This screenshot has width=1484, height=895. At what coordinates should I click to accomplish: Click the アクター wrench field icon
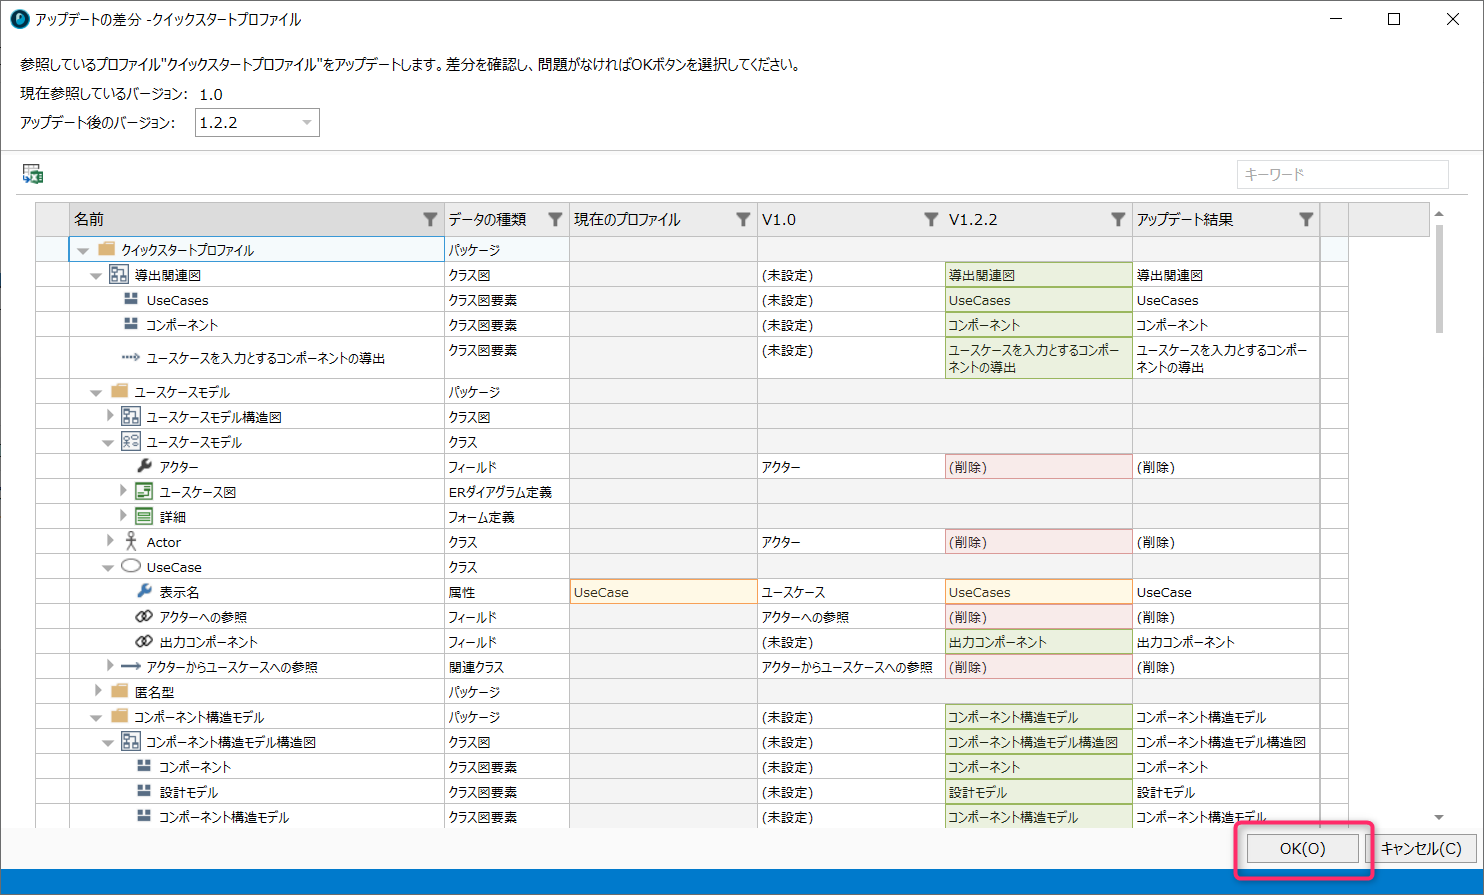pos(144,466)
